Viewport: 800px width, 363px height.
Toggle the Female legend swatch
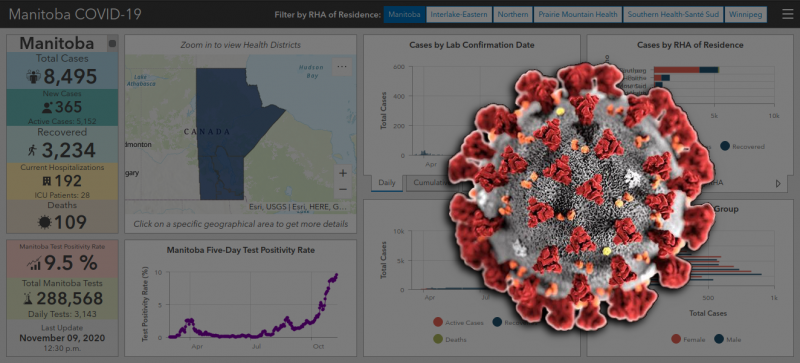coord(676,338)
